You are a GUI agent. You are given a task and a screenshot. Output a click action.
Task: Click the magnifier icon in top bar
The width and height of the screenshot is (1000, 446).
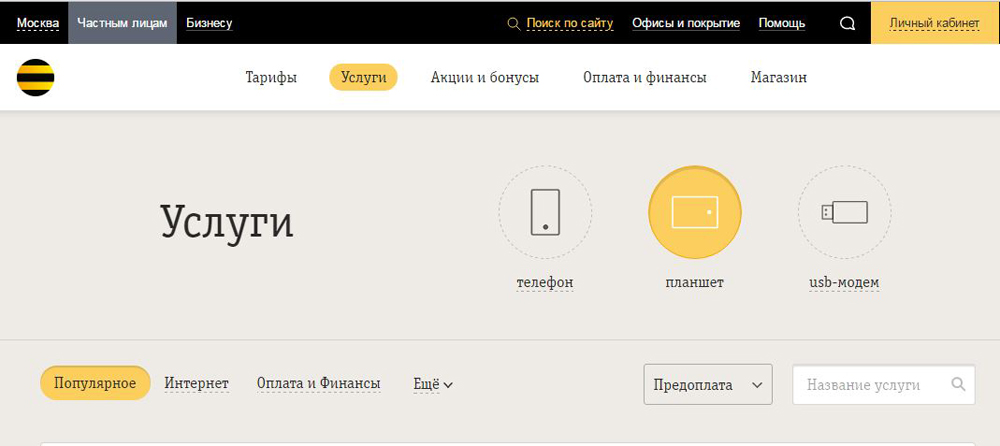(x=847, y=23)
